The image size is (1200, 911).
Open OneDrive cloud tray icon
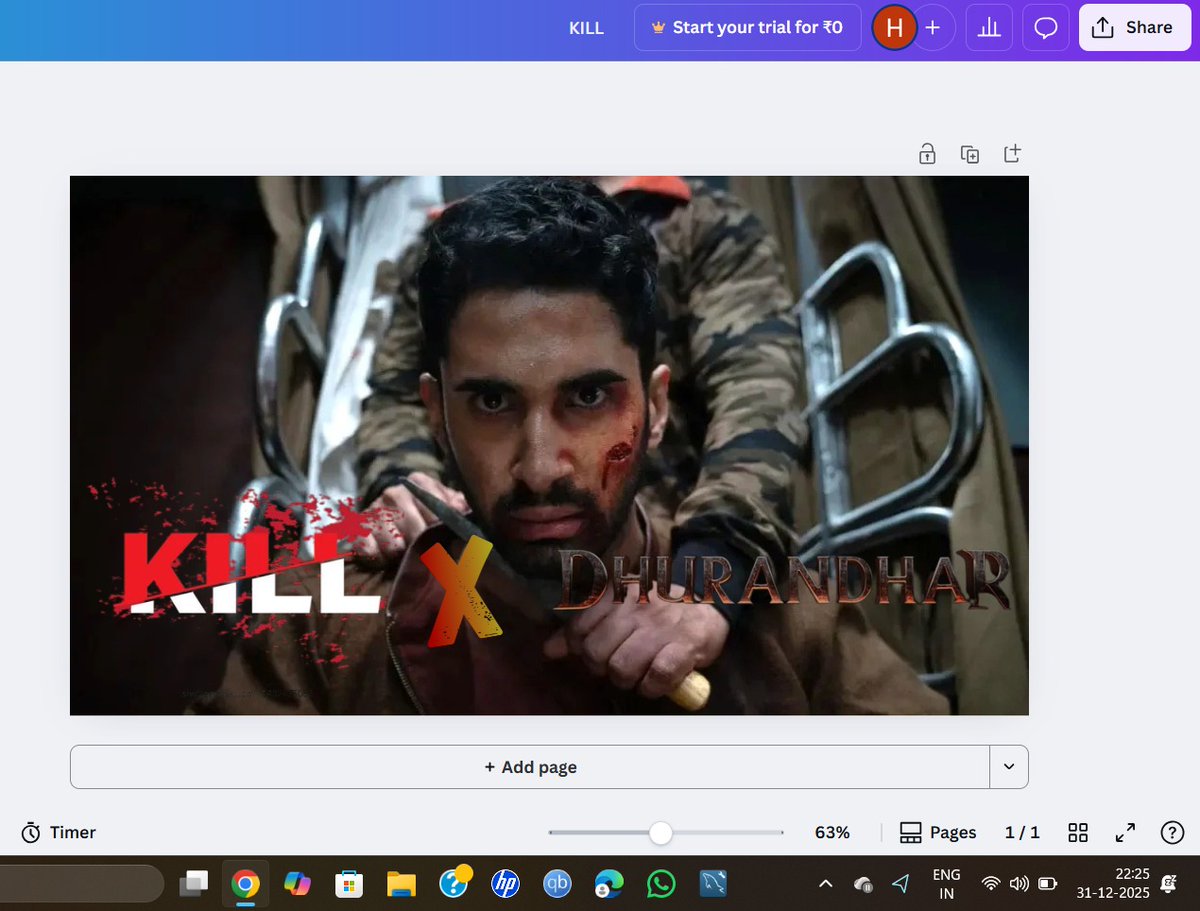click(x=863, y=884)
